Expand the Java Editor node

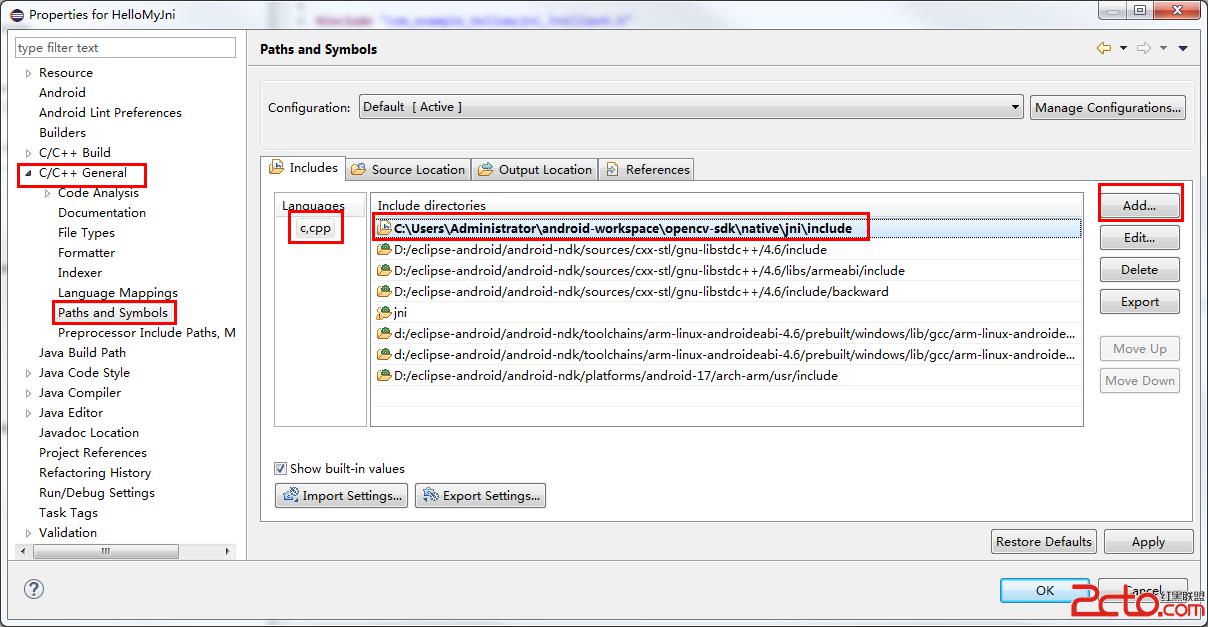29,413
